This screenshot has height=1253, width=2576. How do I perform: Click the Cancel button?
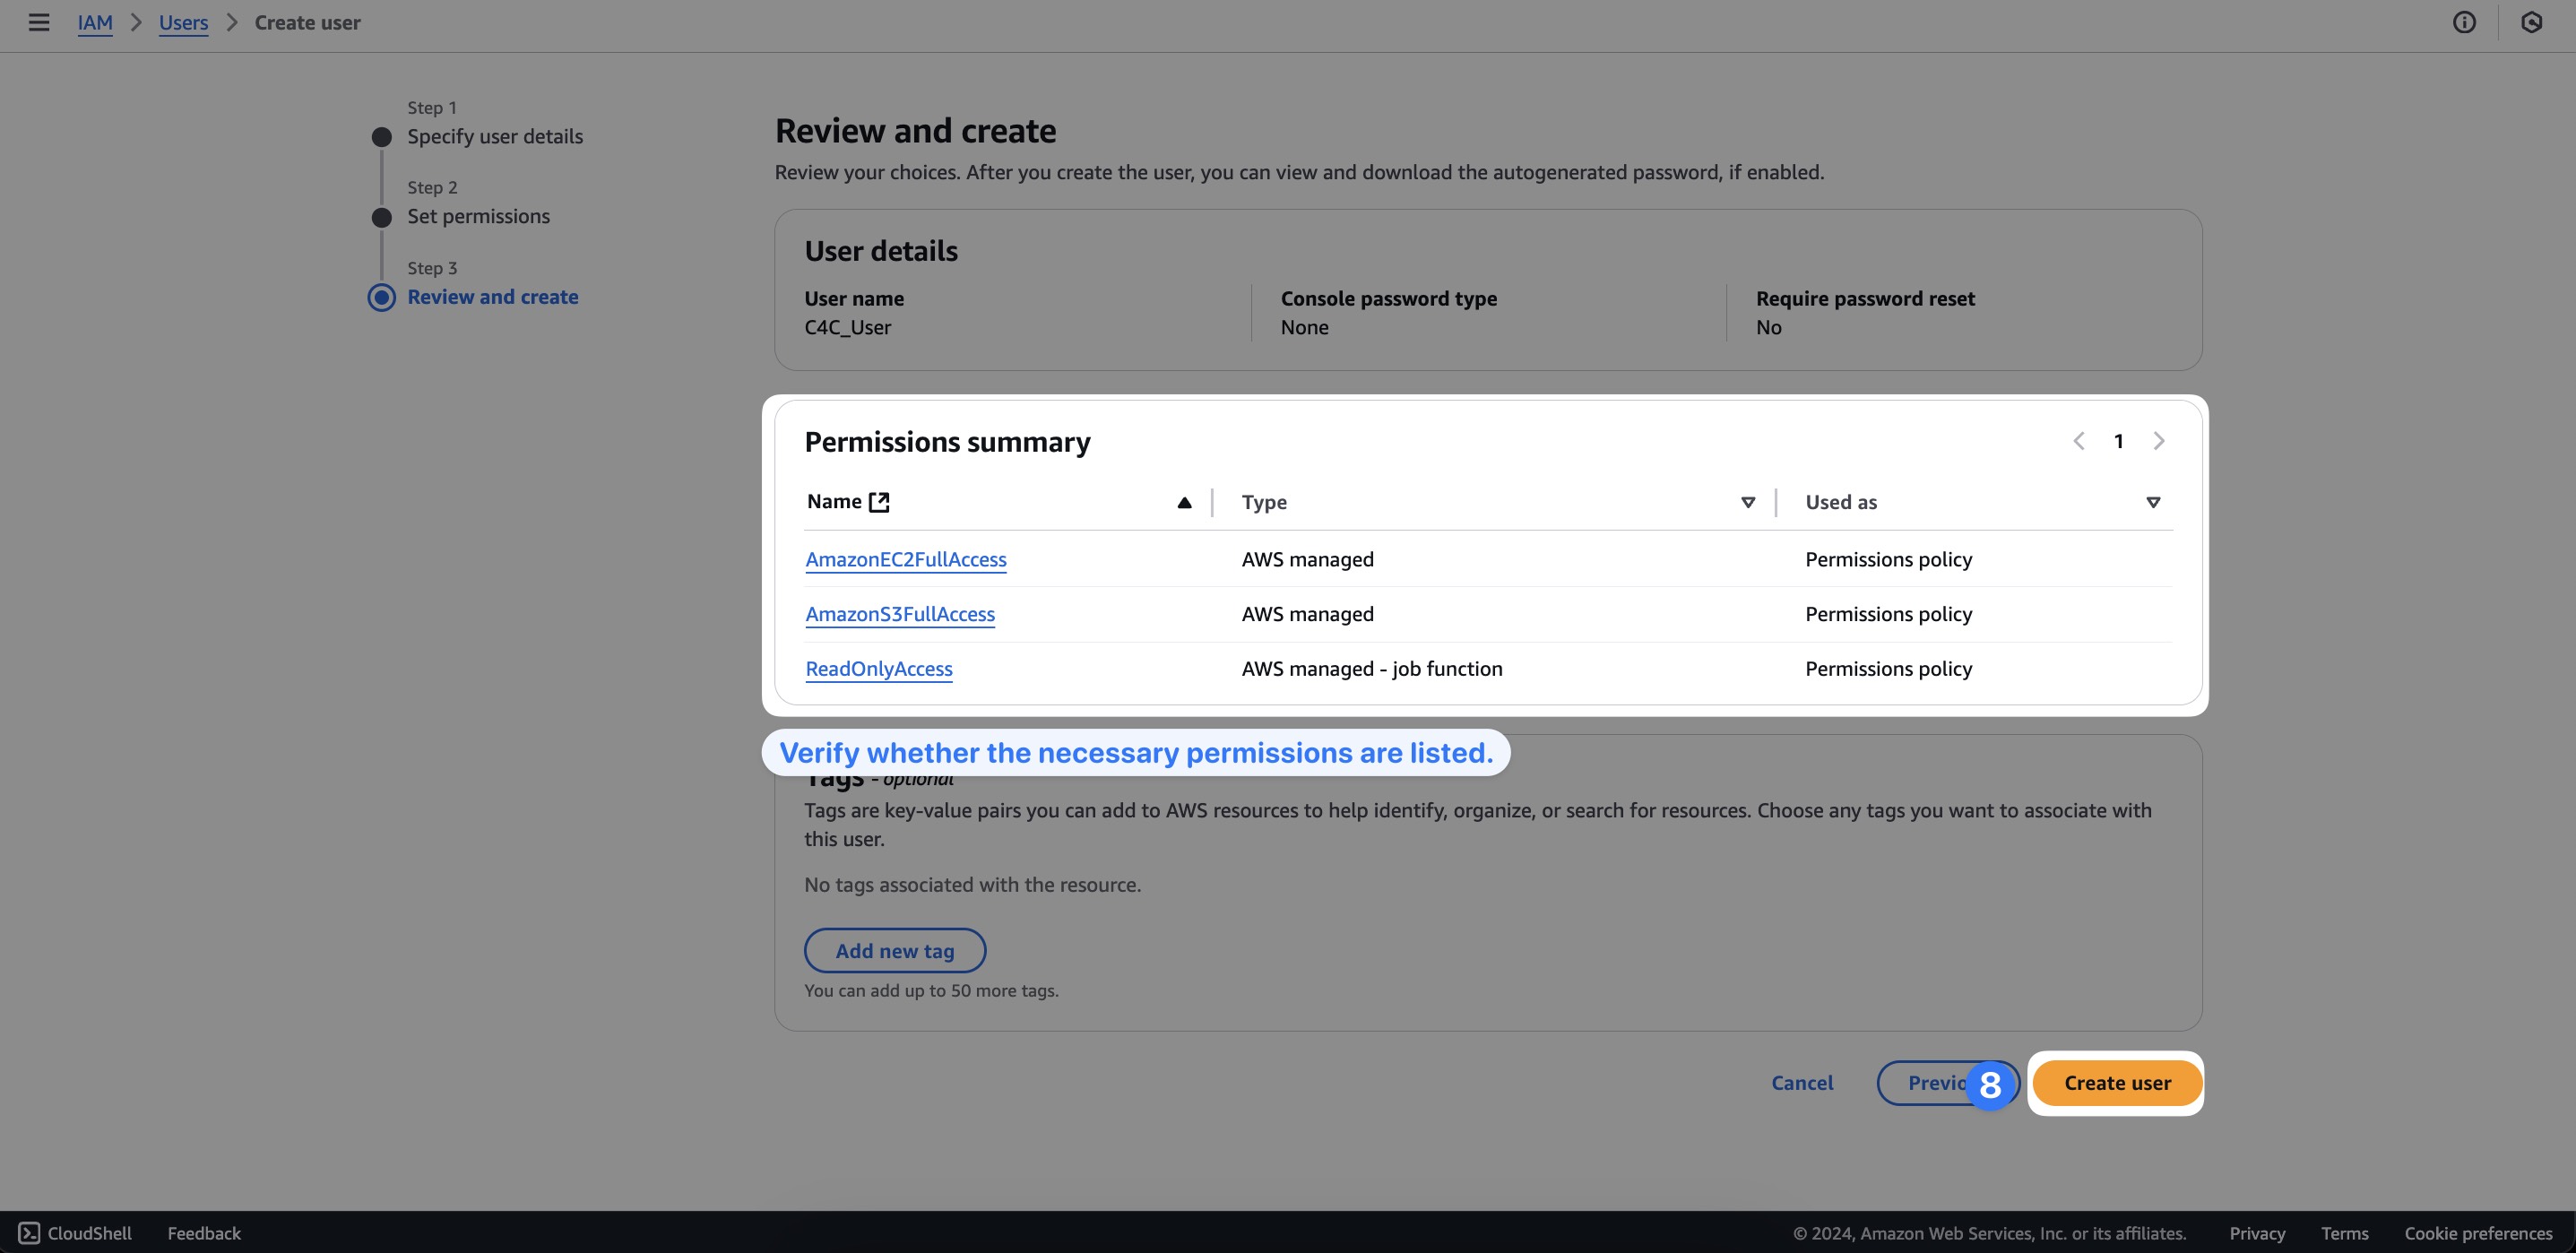[1802, 1082]
